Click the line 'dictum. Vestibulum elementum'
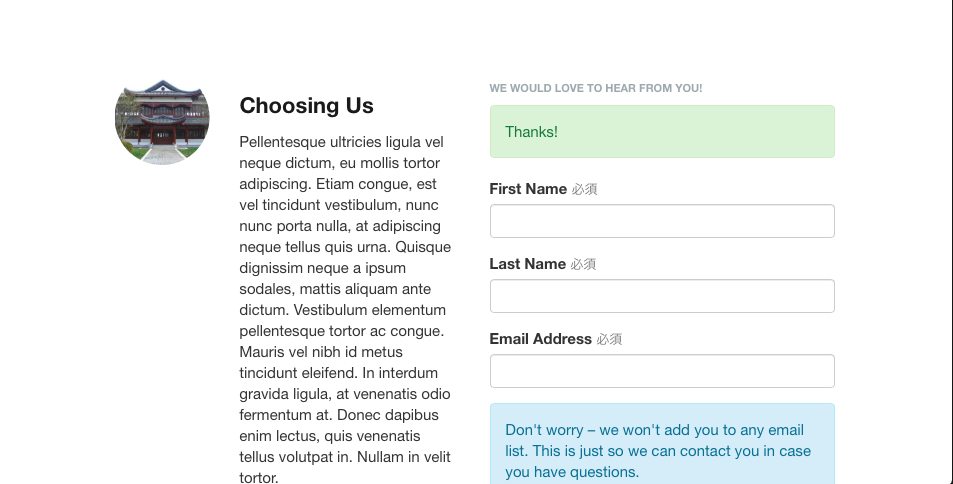This screenshot has width=953, height=484. click(x=343, y=310)
